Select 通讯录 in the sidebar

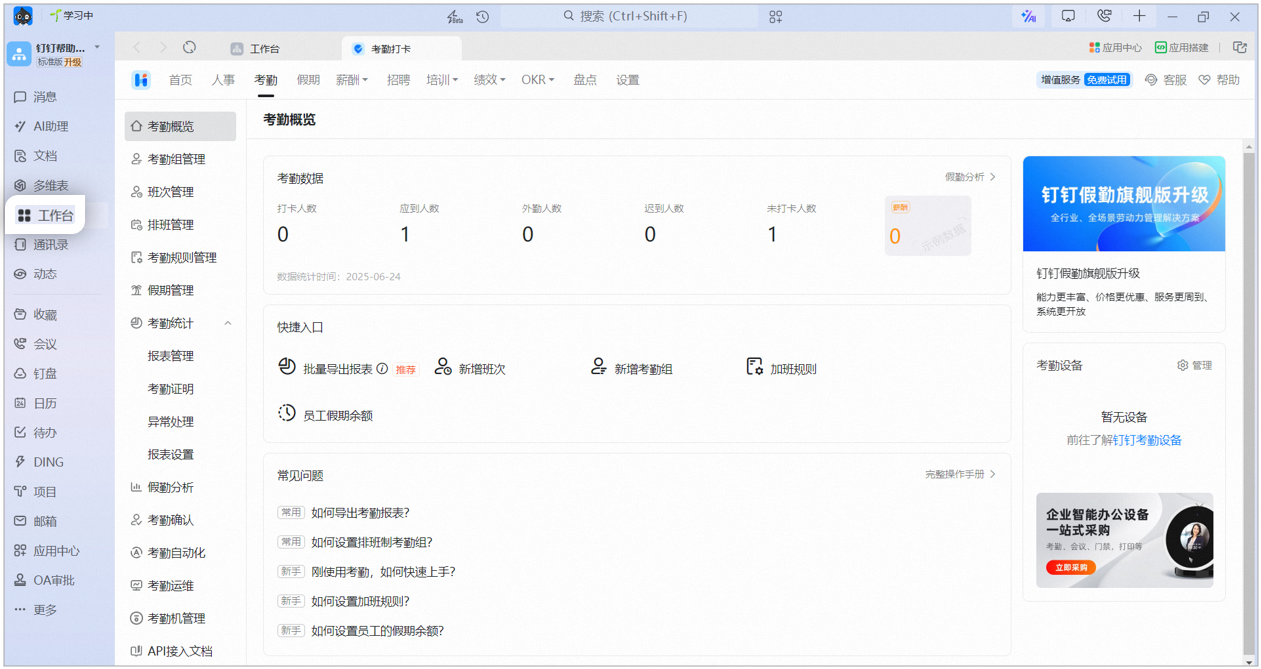coord(42,245)
